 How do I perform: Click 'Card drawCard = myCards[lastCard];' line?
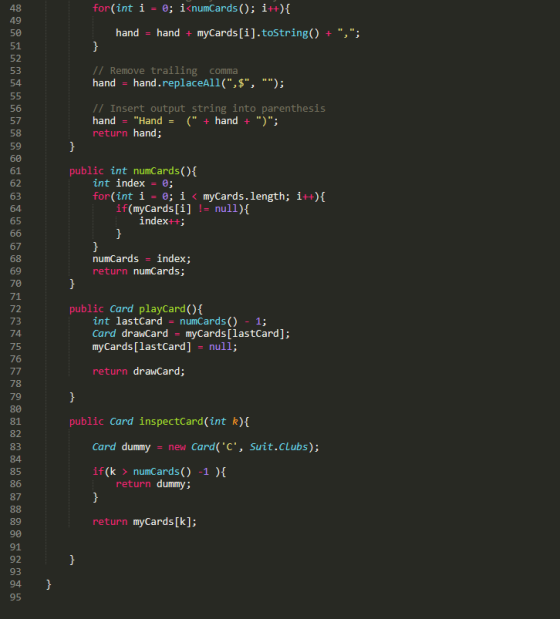click(191, 334)
